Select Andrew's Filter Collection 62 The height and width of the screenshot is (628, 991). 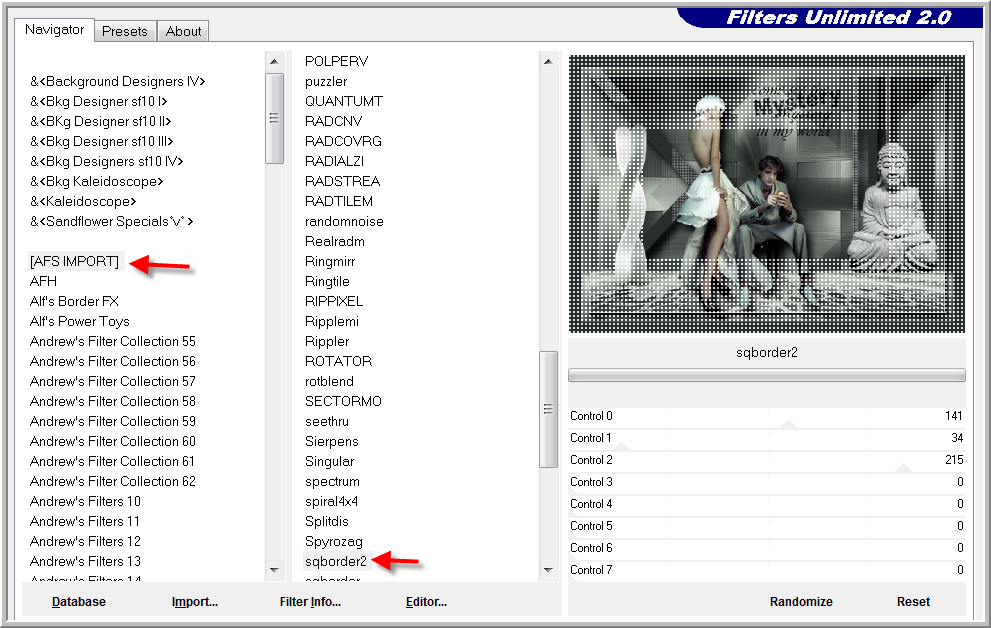point(112,482)
